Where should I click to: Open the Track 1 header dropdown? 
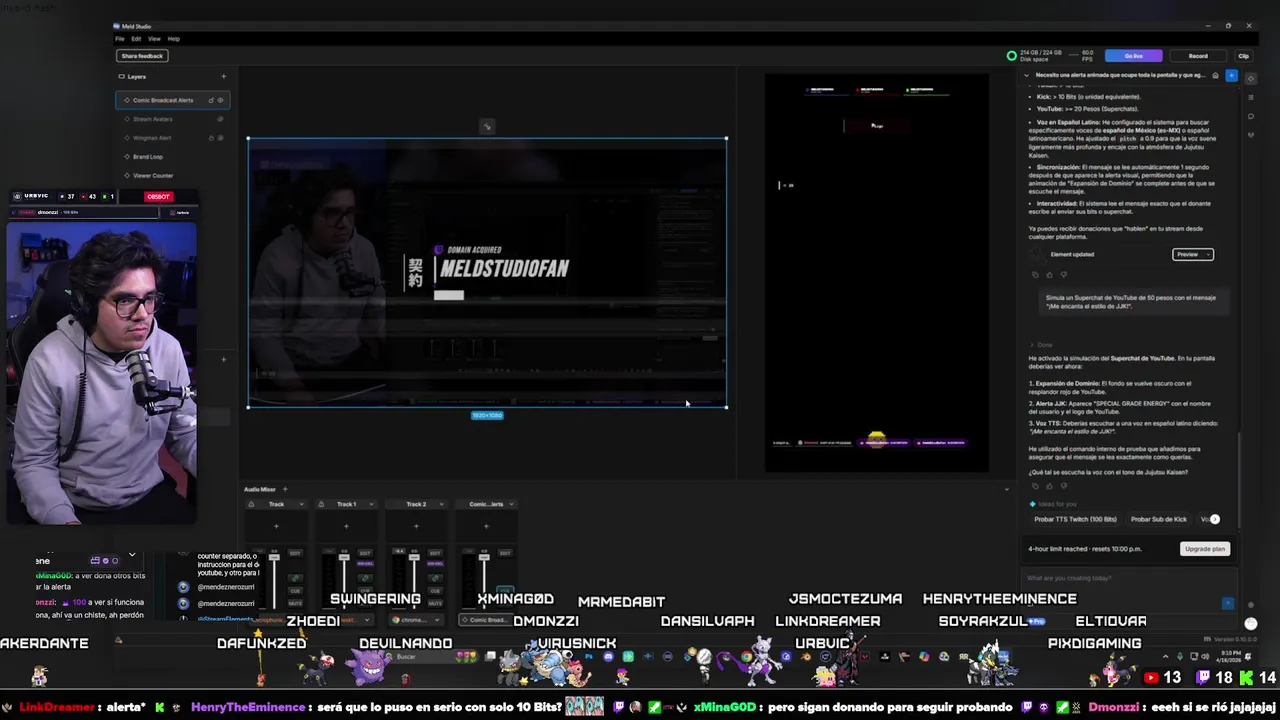click(372, 504)
